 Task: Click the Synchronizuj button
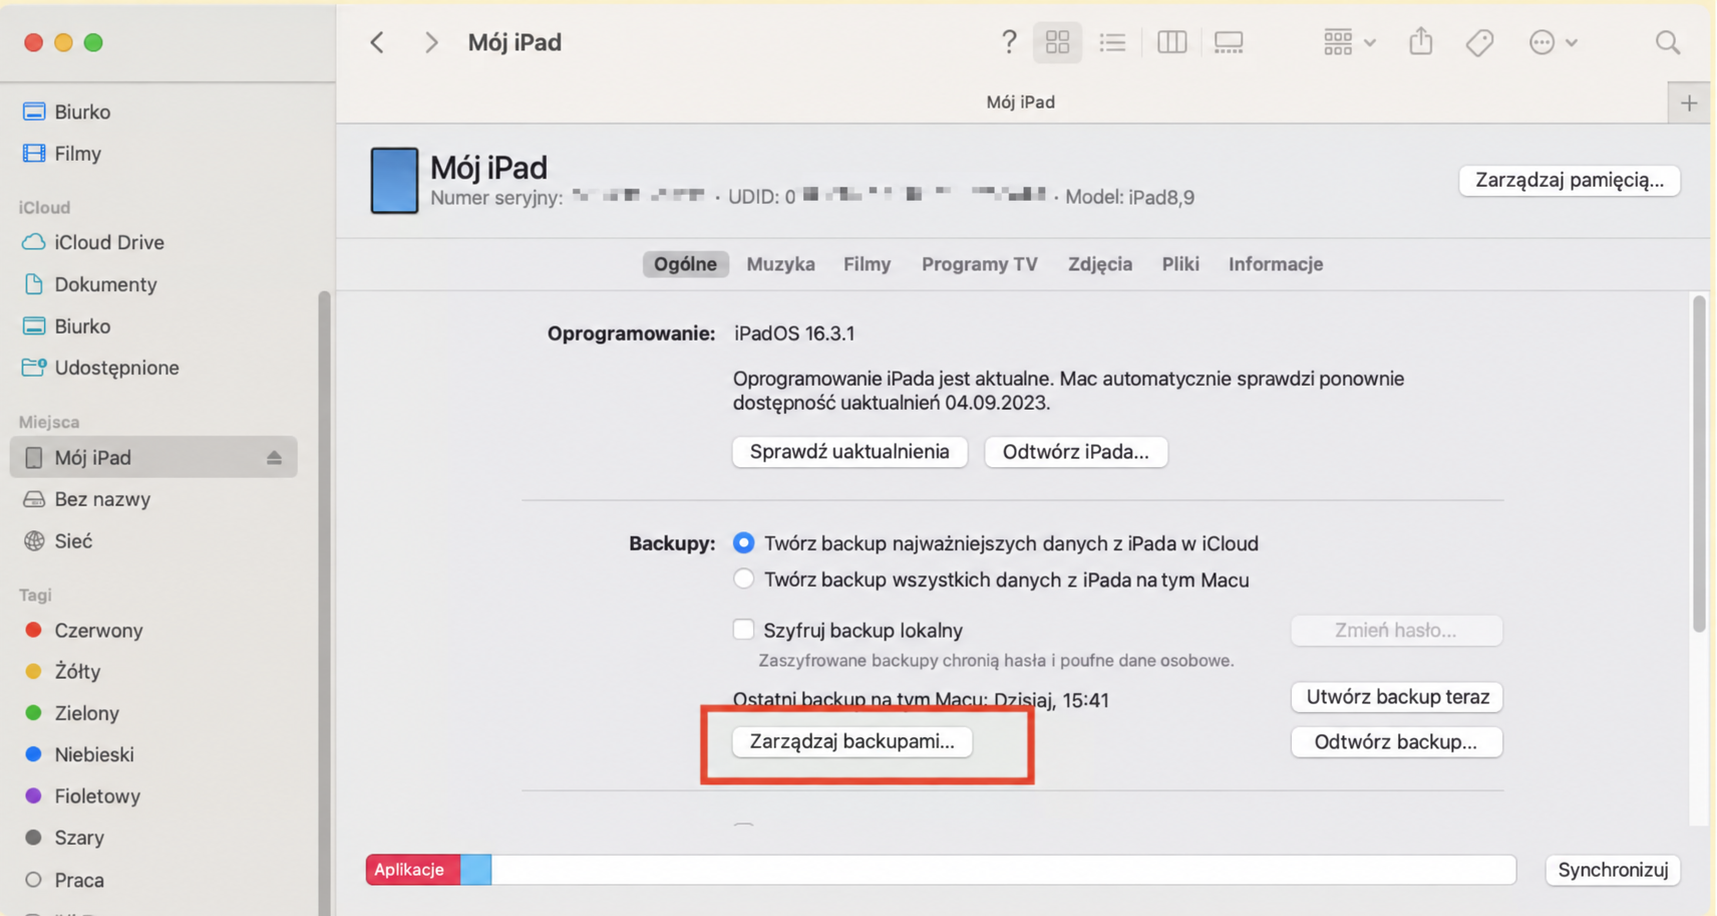1613,870
